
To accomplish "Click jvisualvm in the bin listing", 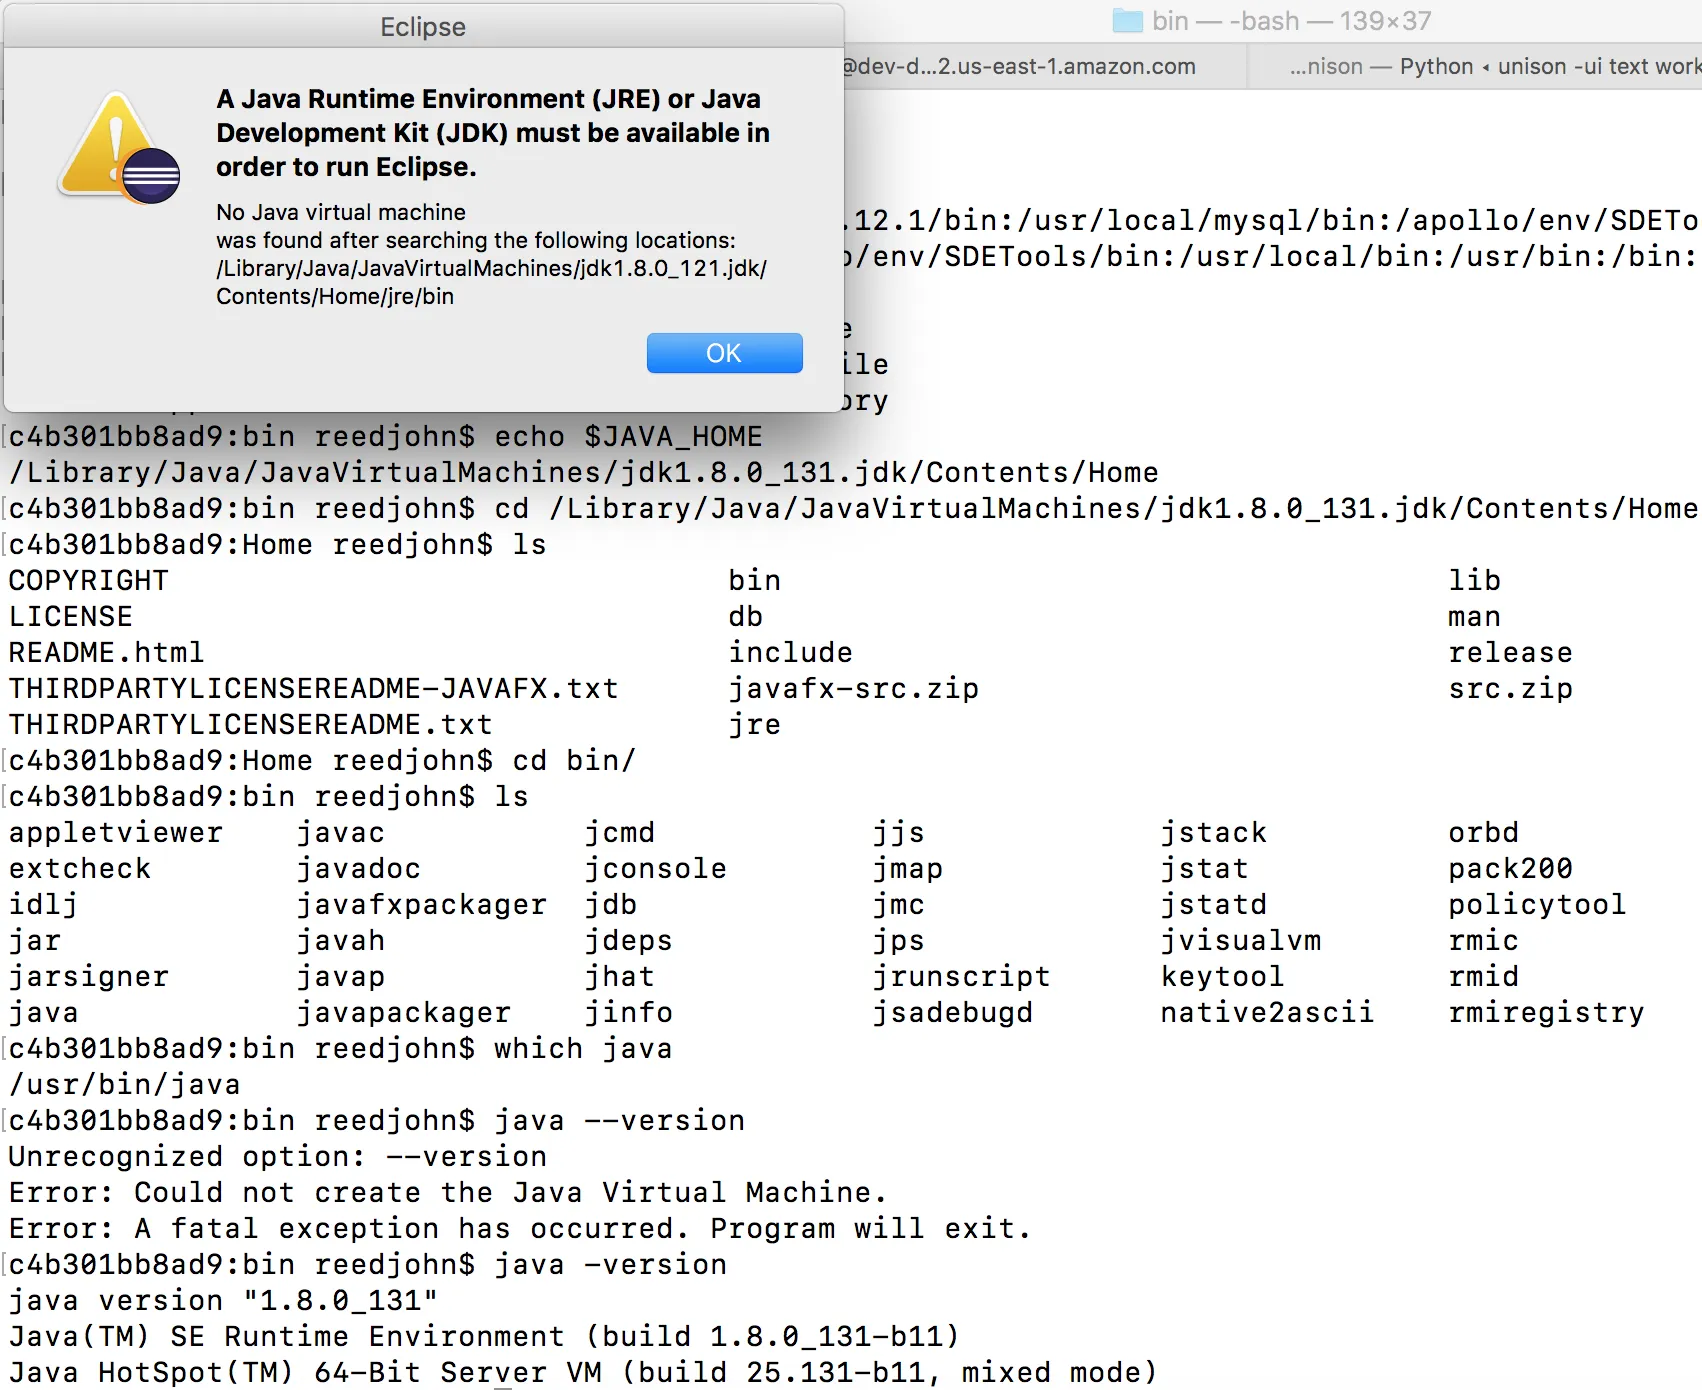I will (x=1241, y=941).
